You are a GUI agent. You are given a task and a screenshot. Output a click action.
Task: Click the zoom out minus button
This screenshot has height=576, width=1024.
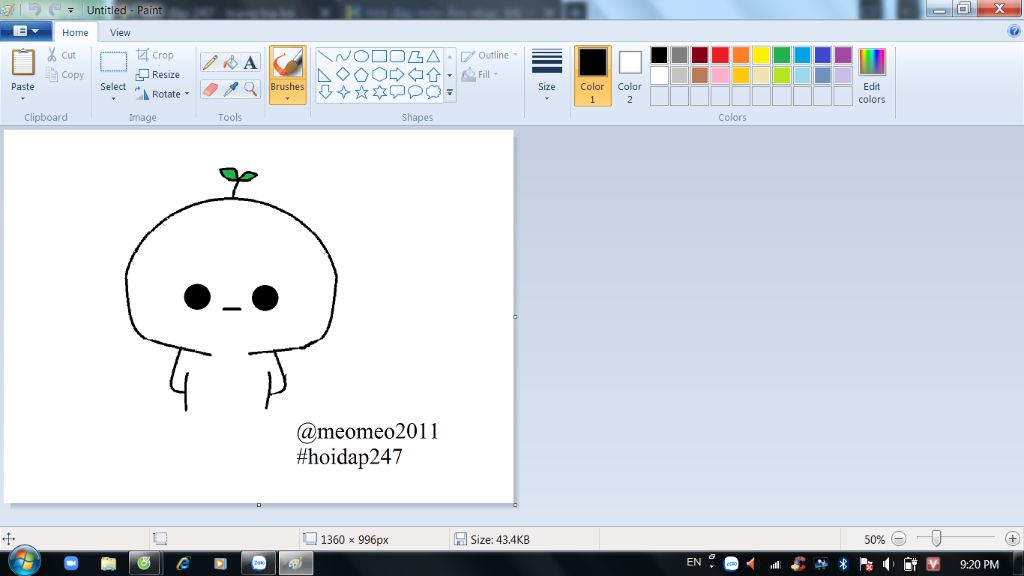pos(899,539)
